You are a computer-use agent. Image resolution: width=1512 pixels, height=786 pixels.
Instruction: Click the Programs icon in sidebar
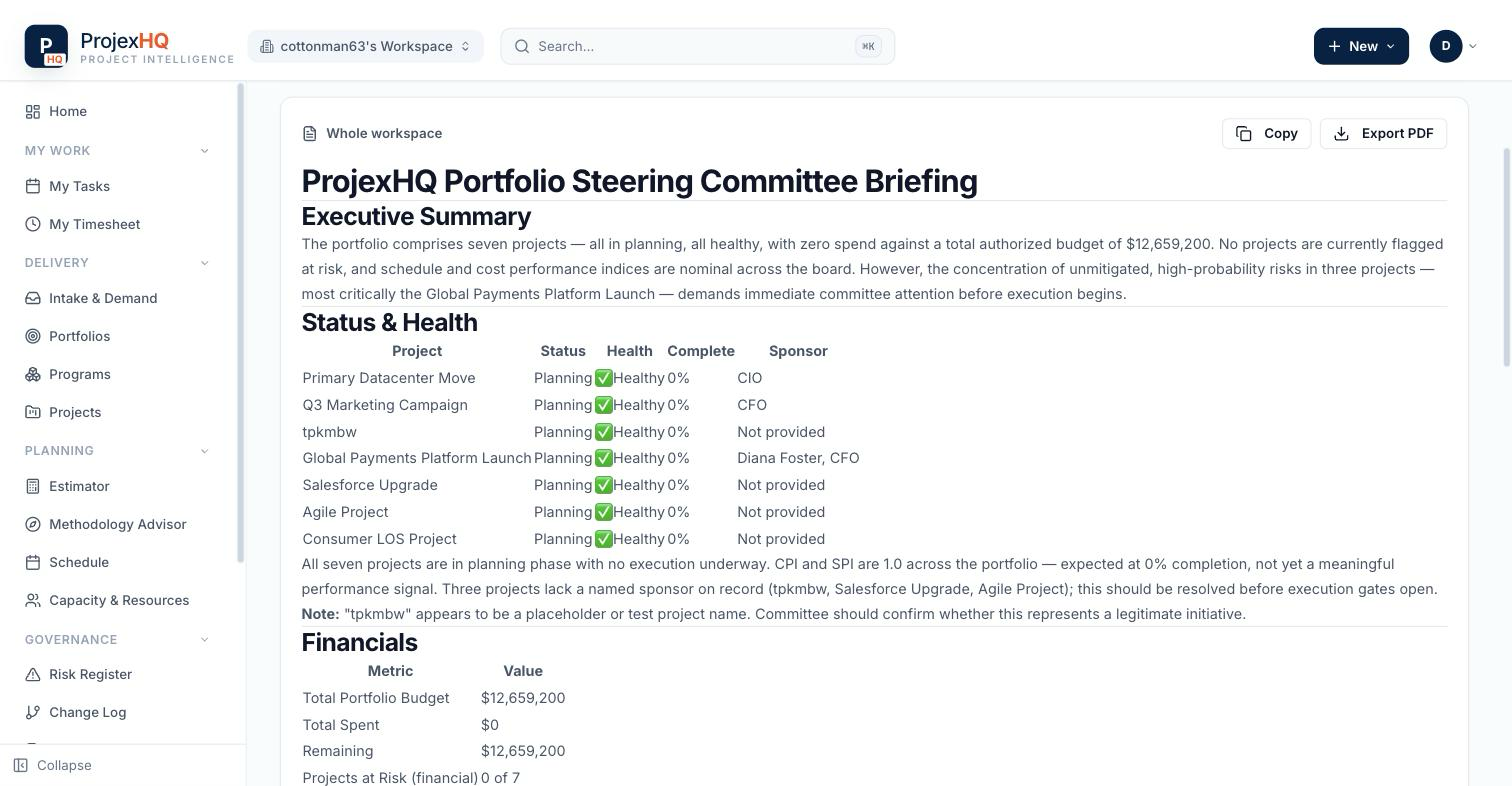click(33, 374)
